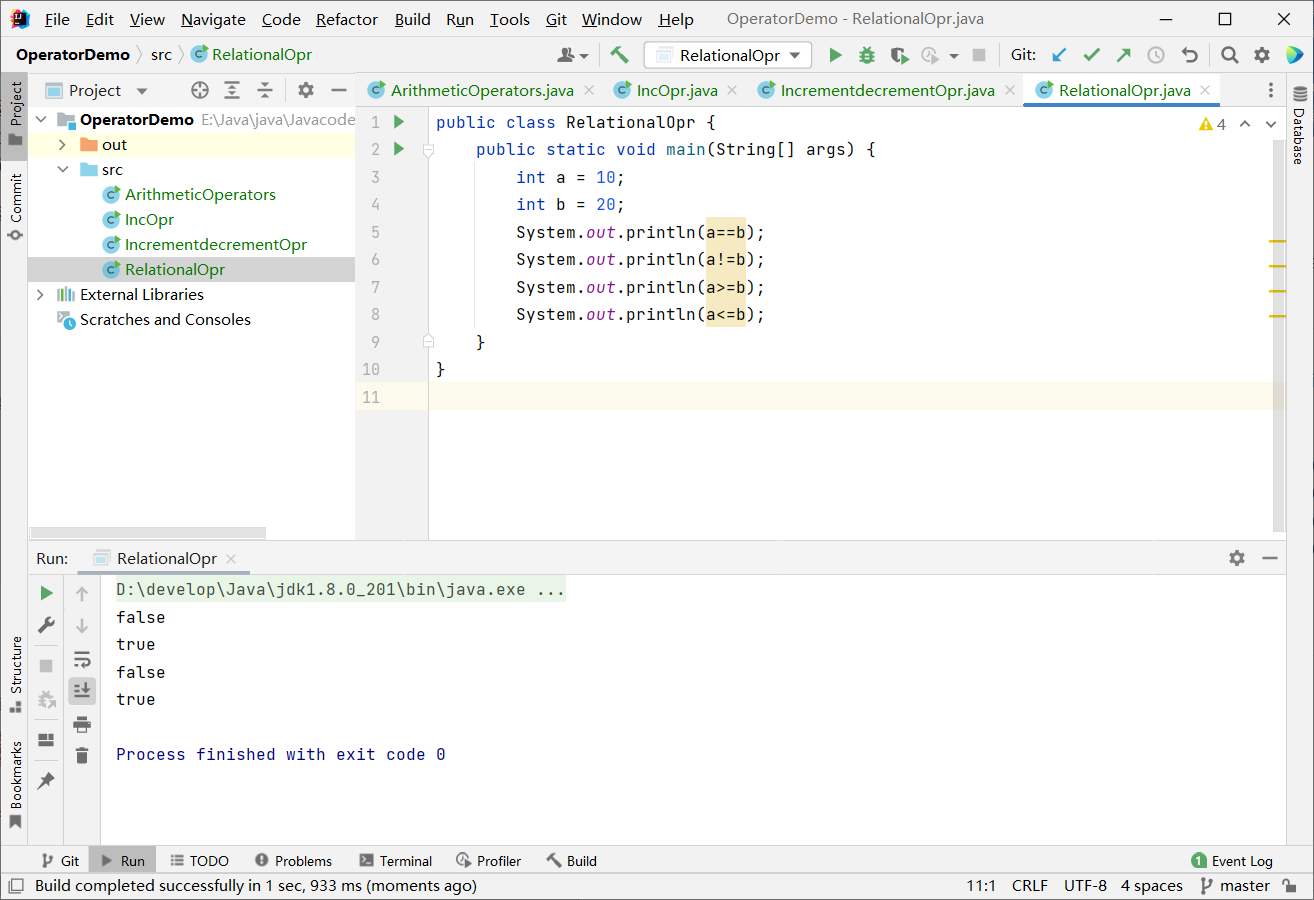Click the Project panel horizontal scrollbar

point(148,533)
